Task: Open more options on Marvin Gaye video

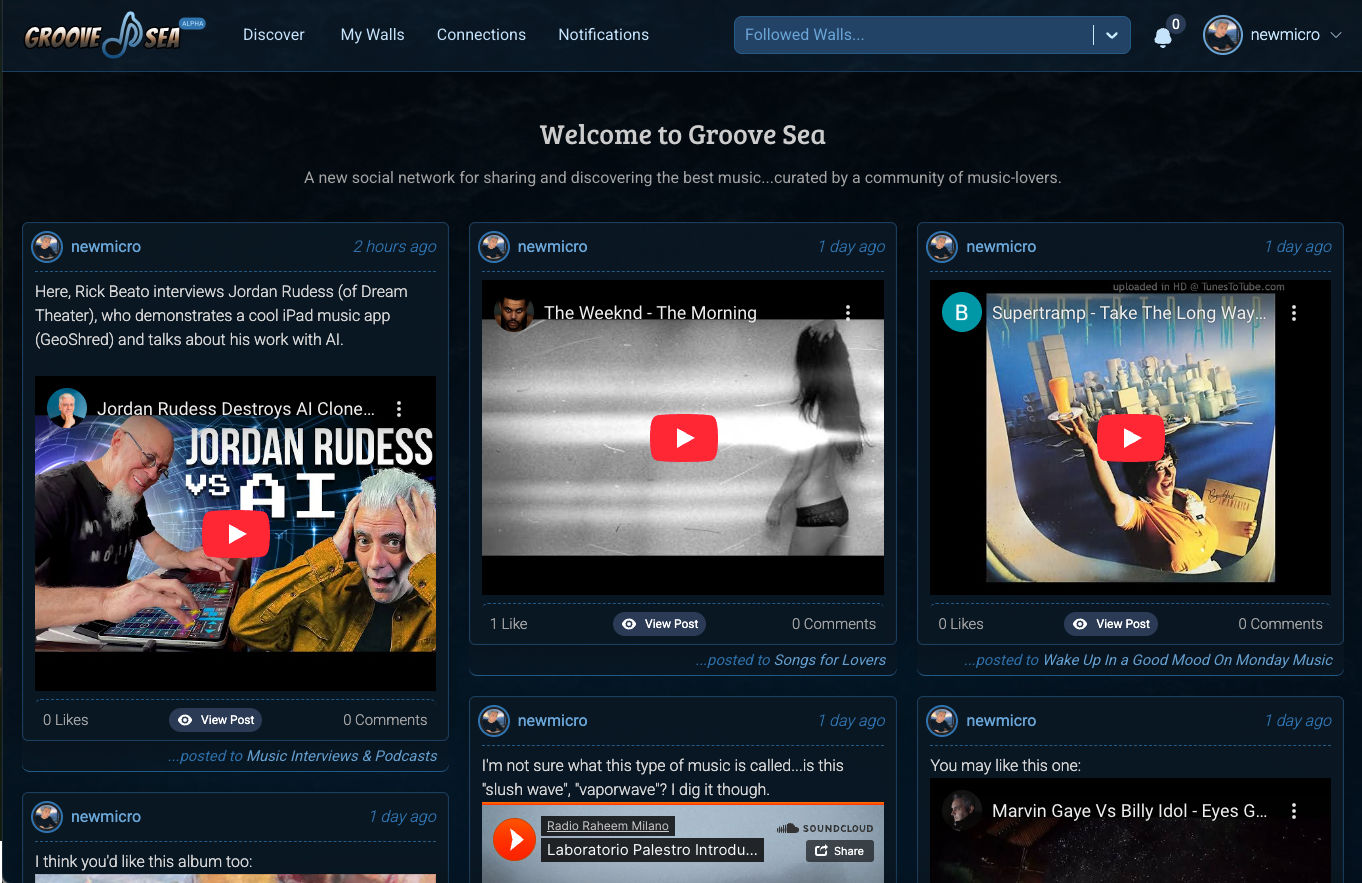Action: pyautogui.click(x=1294, y=811)
